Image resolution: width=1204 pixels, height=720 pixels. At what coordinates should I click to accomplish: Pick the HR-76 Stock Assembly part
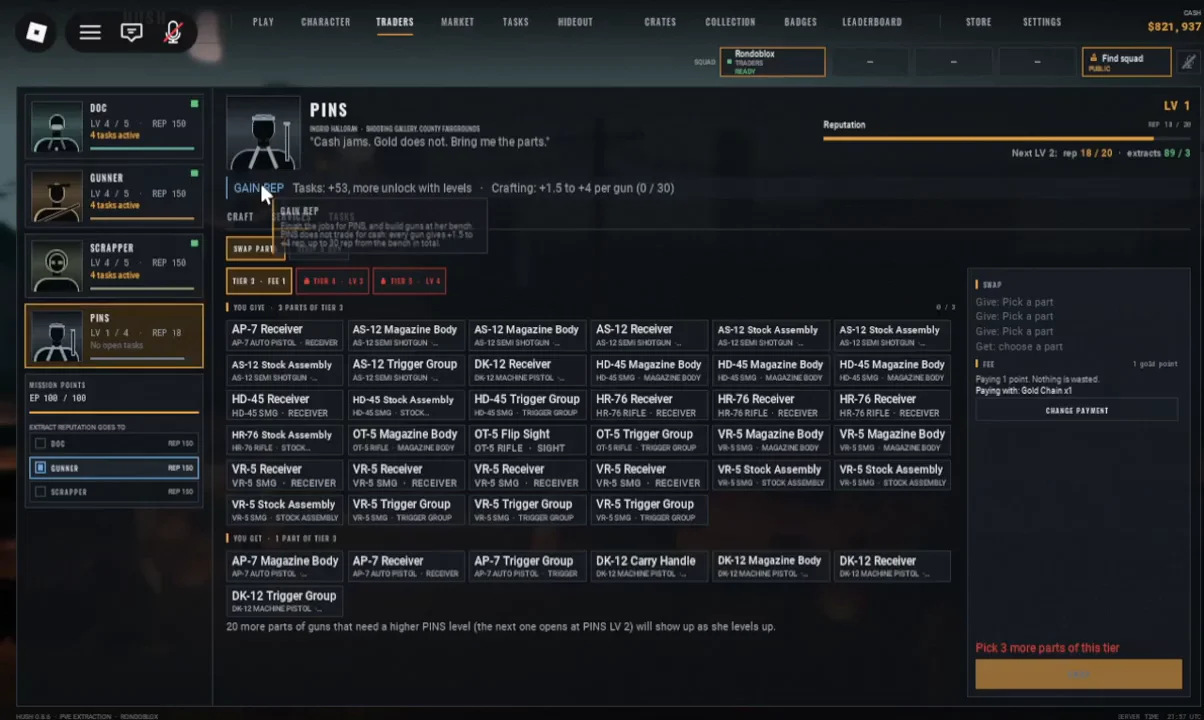pos(285,440)
